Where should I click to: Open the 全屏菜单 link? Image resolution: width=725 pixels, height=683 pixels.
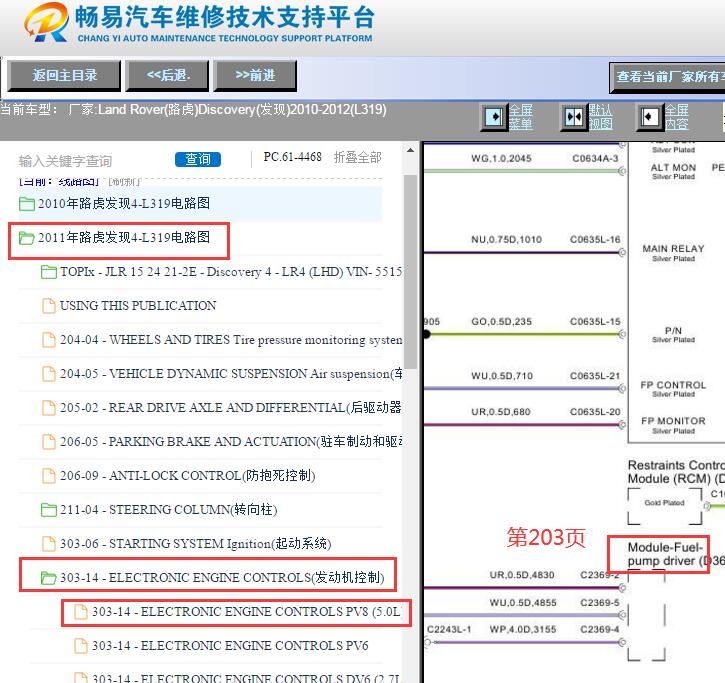point(521,117)
